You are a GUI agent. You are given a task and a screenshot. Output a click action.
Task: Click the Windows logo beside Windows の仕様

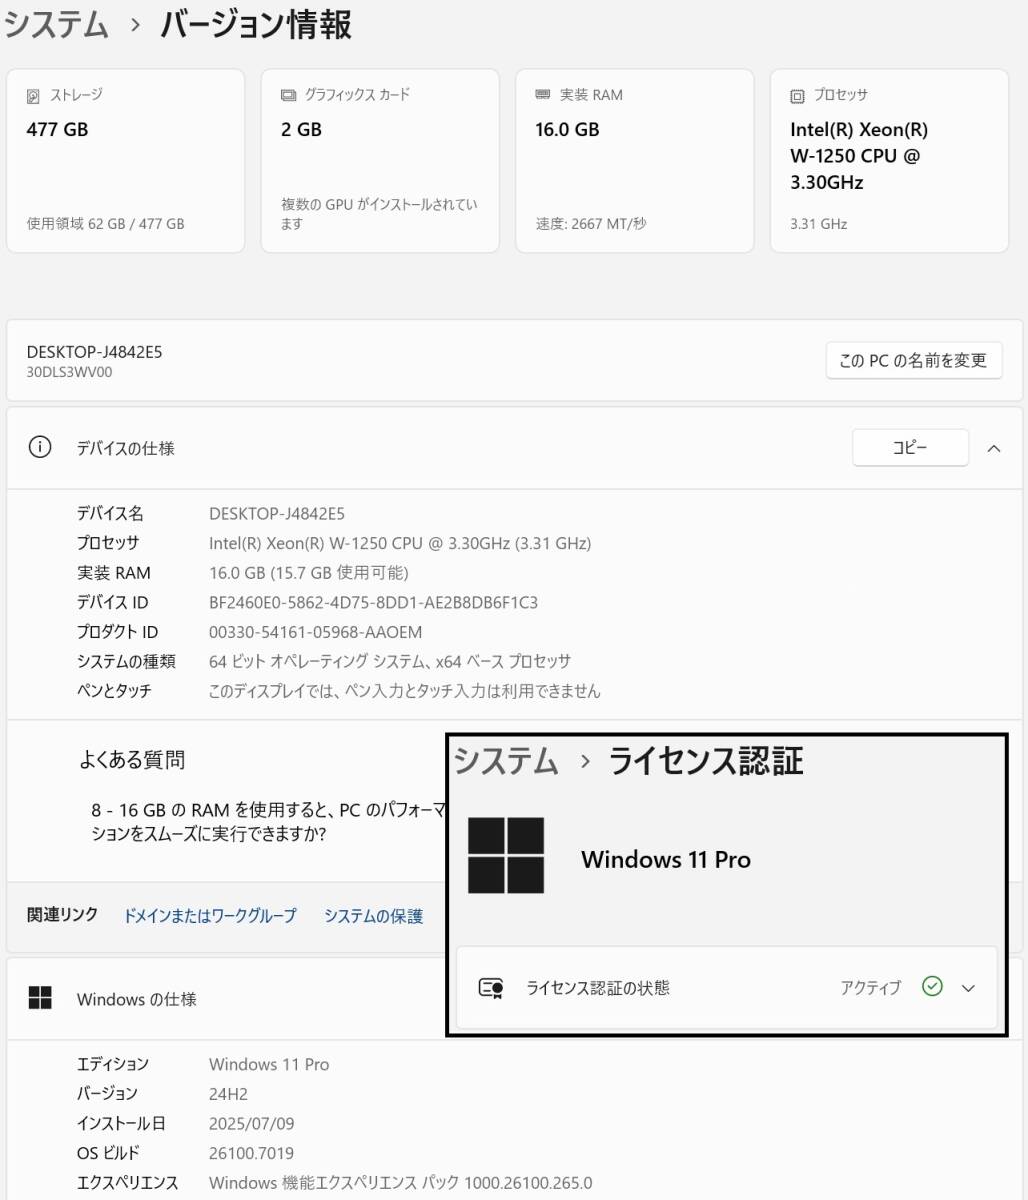pos(40,998)
